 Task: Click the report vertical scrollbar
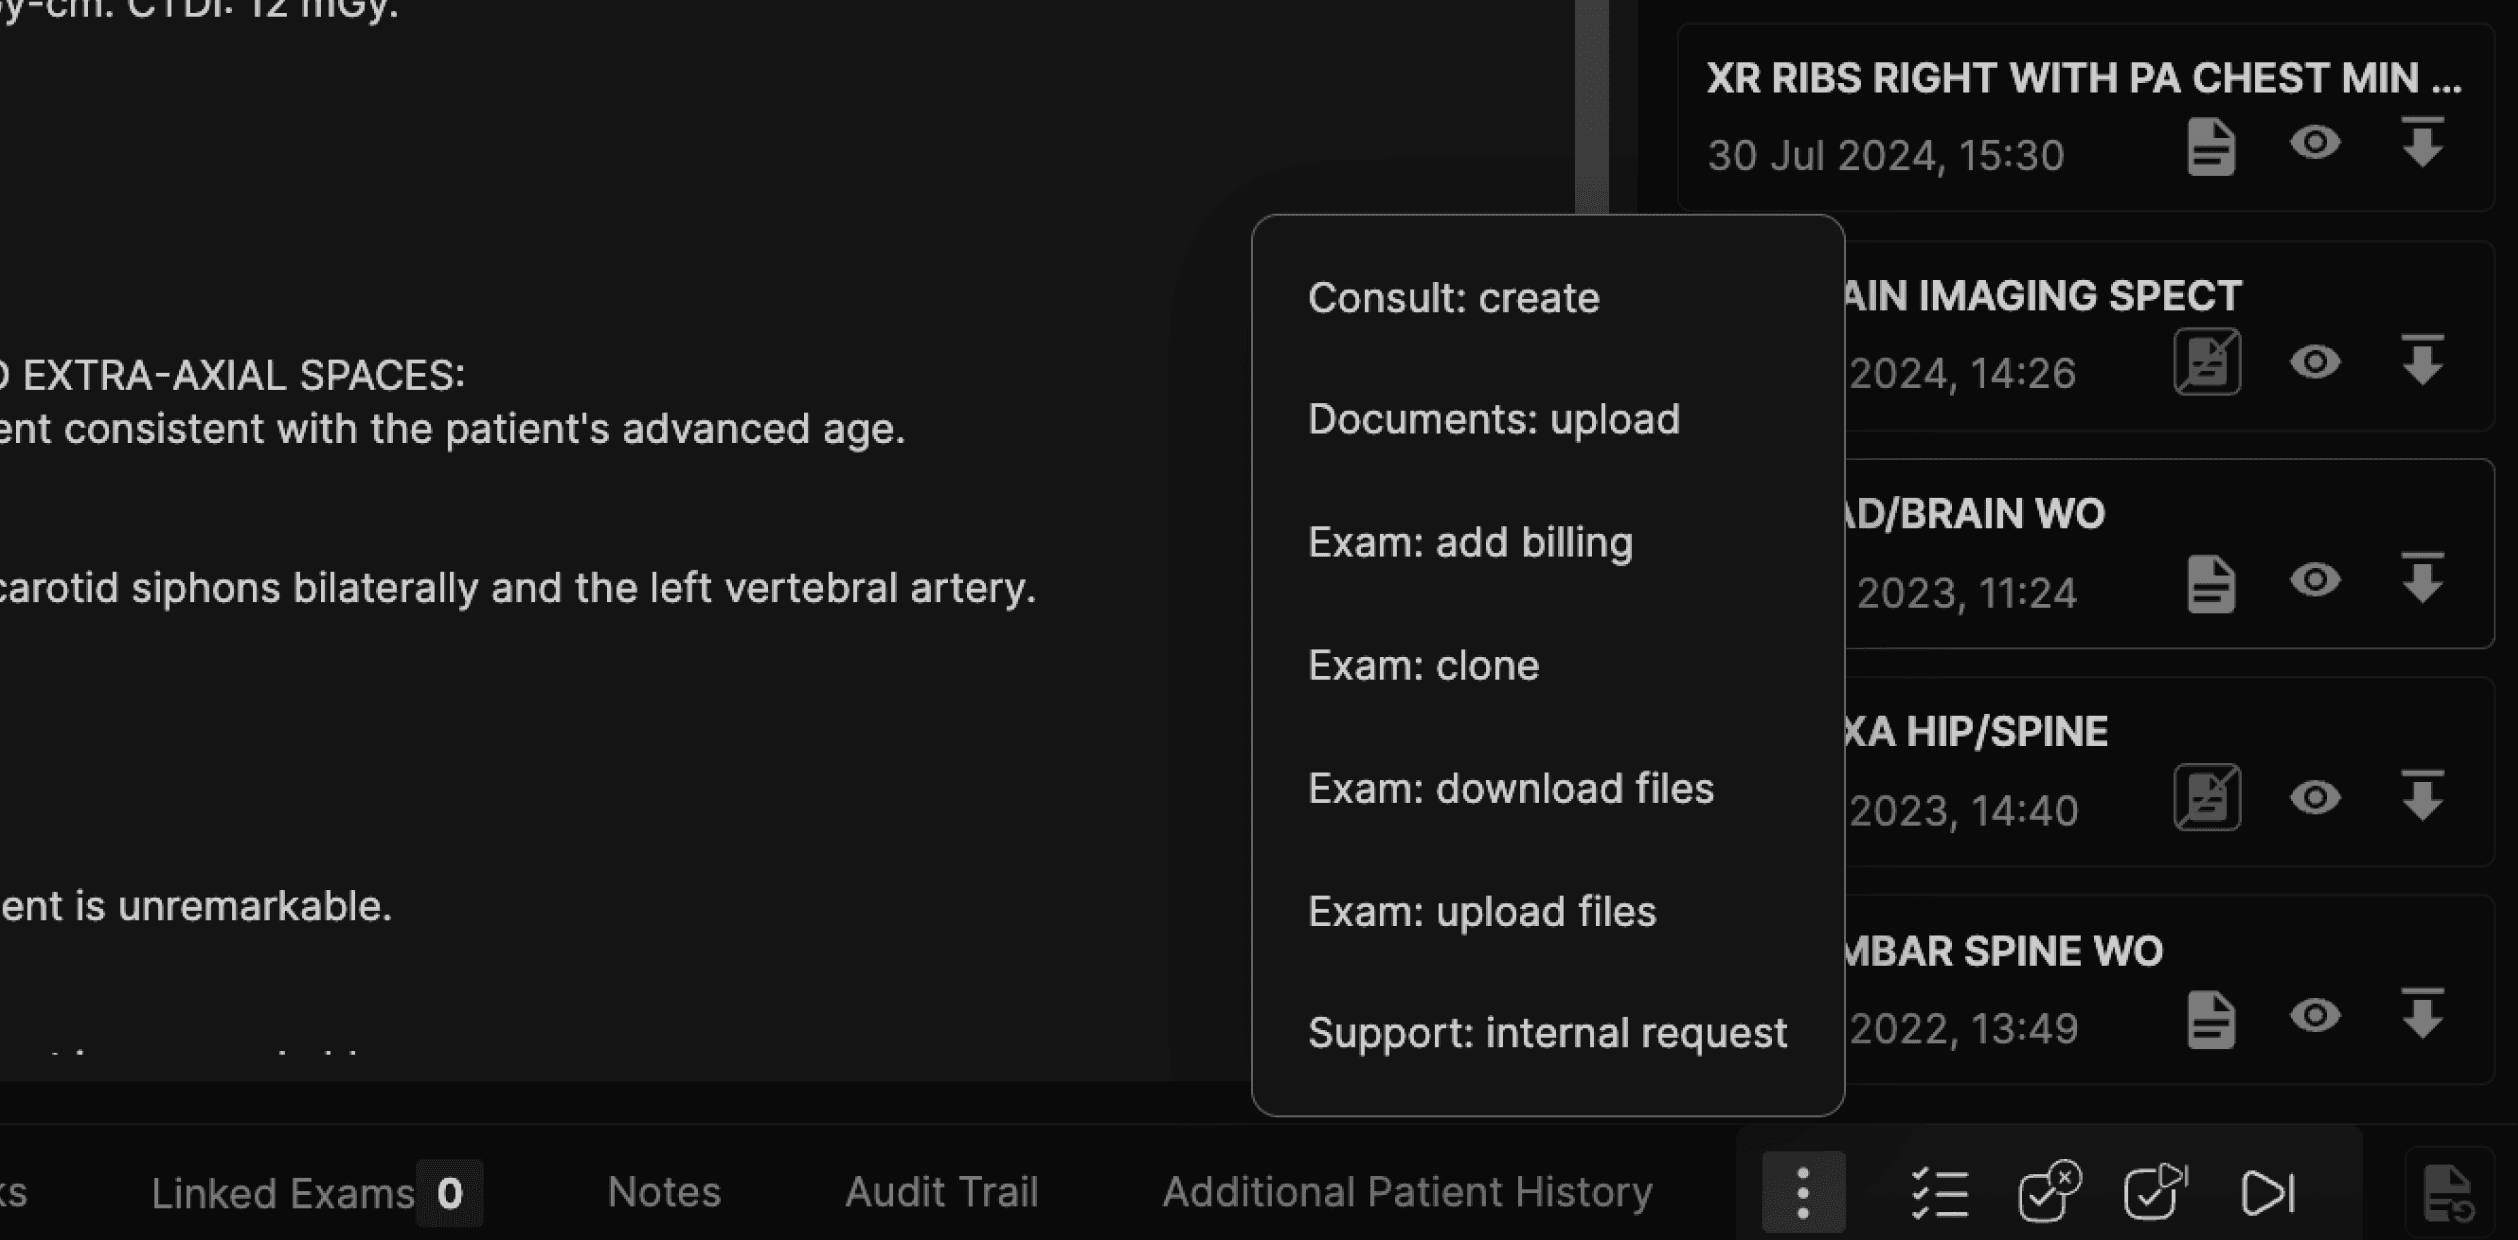[1591, 100]
